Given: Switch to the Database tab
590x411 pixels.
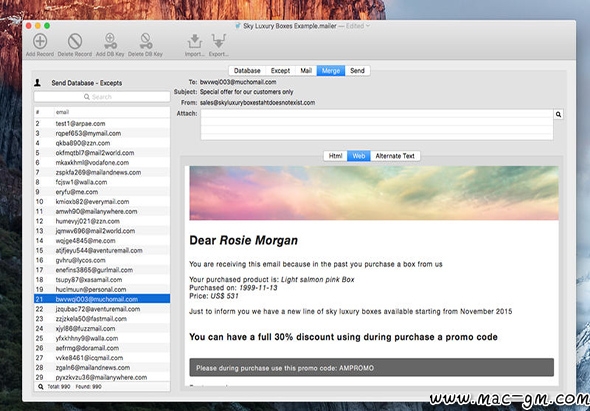Looking at the screenshot, I should [247, 71].
